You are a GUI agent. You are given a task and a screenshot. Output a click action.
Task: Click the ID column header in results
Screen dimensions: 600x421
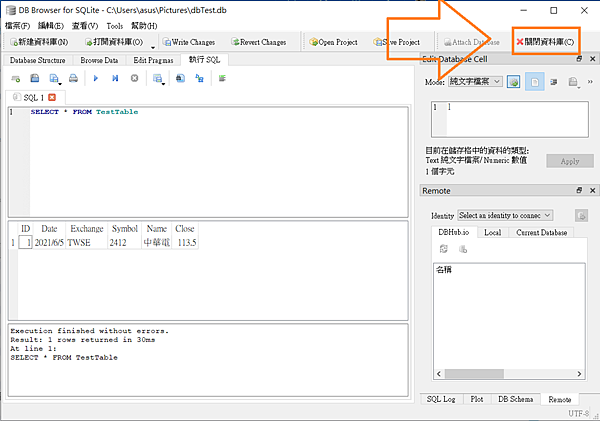(x=25, y=229)
